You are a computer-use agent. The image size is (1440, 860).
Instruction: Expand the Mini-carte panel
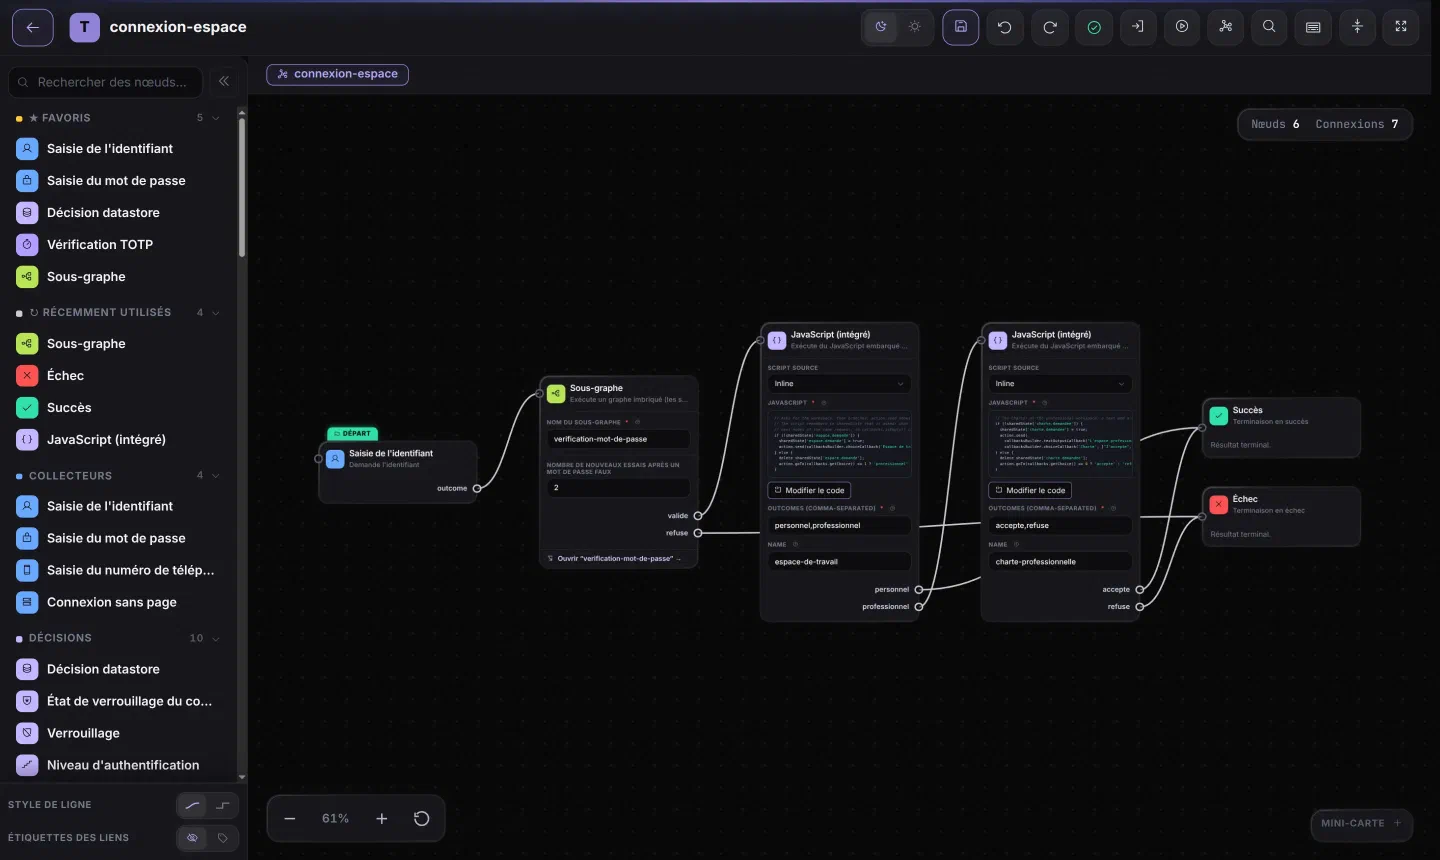[x=1361, y=823]
